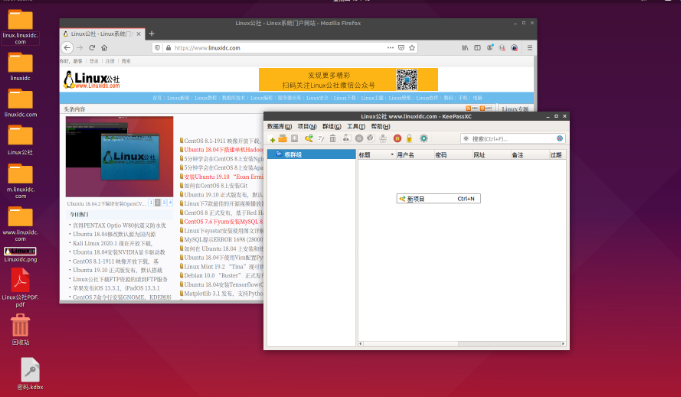Click the red round icon in KeePassXC toolbar
The width and height of the screenshot is (681, 397).
(397, 138)
